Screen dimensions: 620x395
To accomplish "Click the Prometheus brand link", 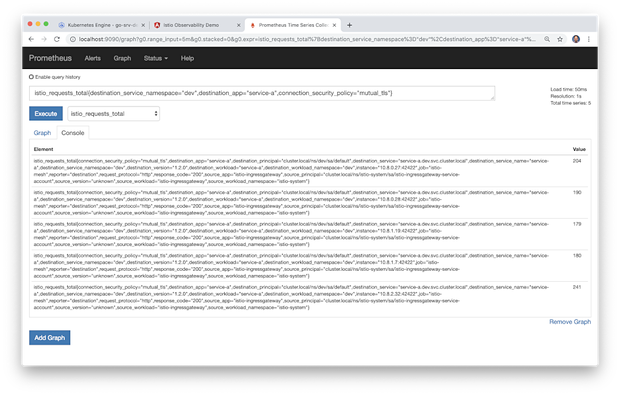I will pyautogui.click(x=50, y=58).
